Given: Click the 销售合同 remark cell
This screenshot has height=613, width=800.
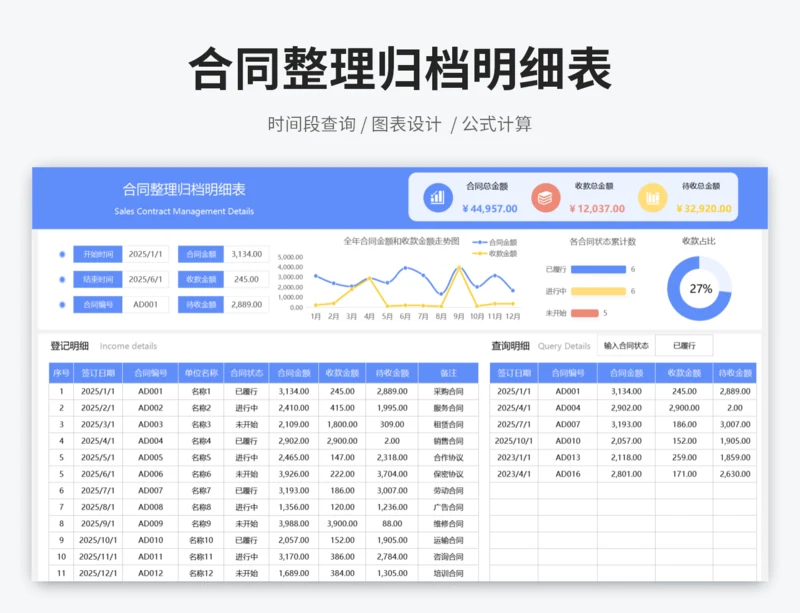Looking at the screenshot, I should click(x=448, y=441).
